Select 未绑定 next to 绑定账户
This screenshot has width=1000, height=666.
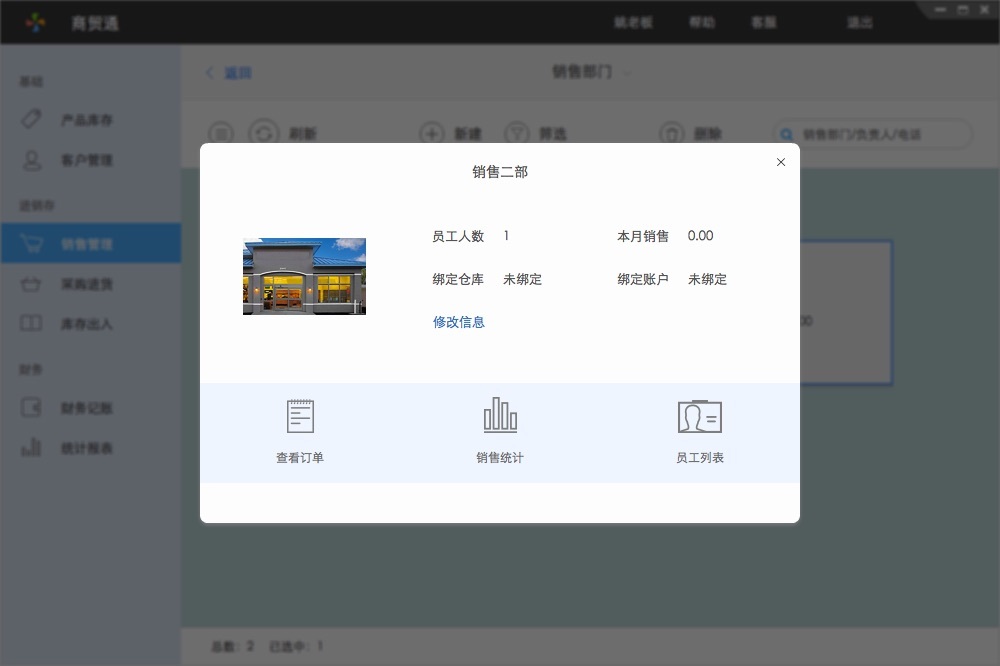coord(707,279)
